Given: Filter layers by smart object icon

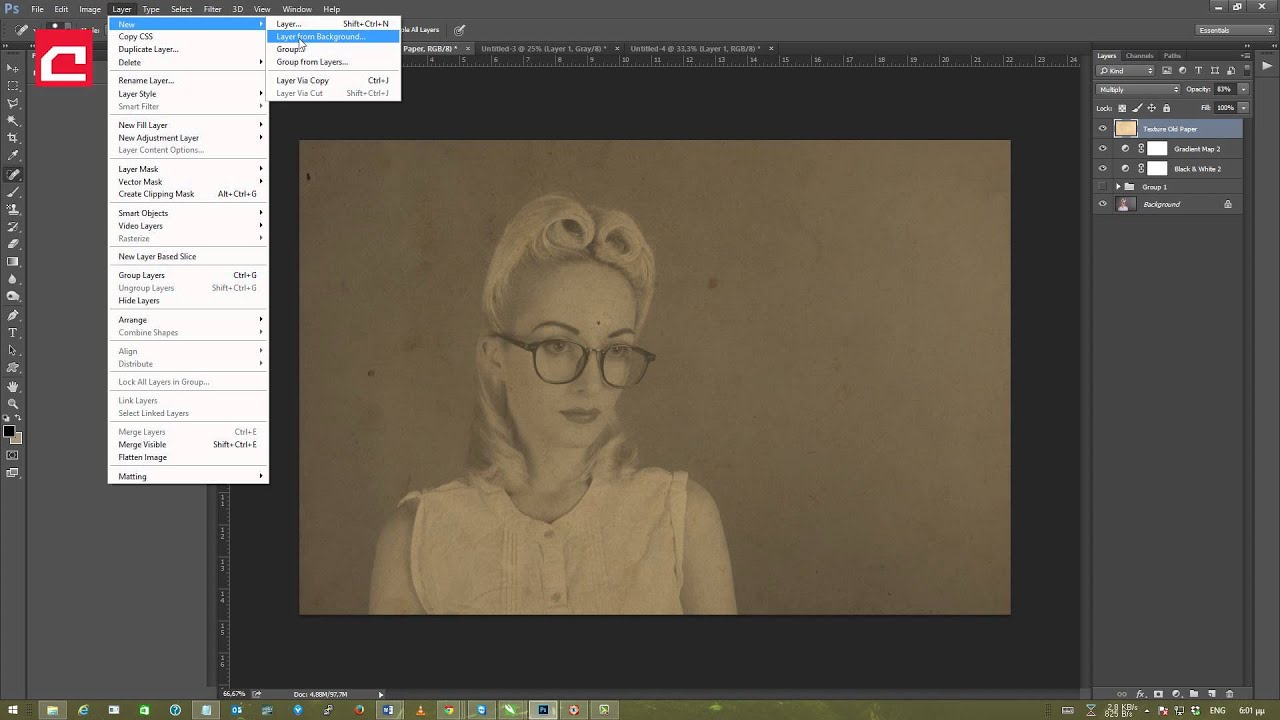Looking at the screenshot, I should tap(1231, 71).
